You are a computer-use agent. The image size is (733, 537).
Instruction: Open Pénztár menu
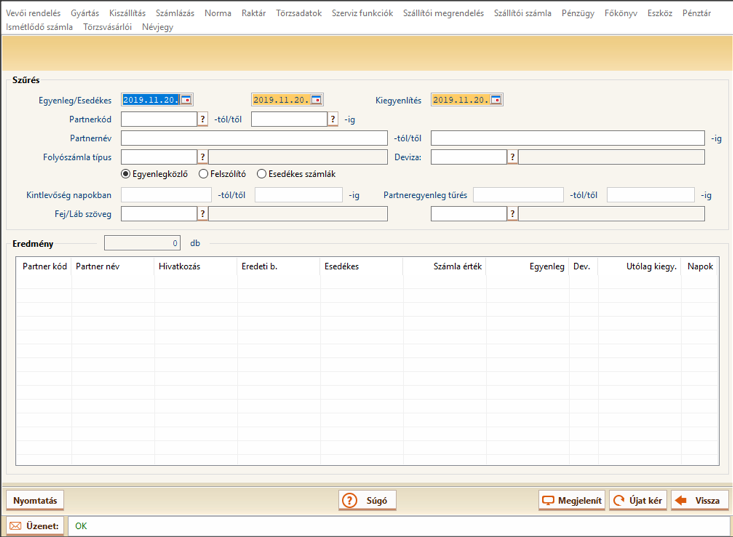(x=696, y=13)
